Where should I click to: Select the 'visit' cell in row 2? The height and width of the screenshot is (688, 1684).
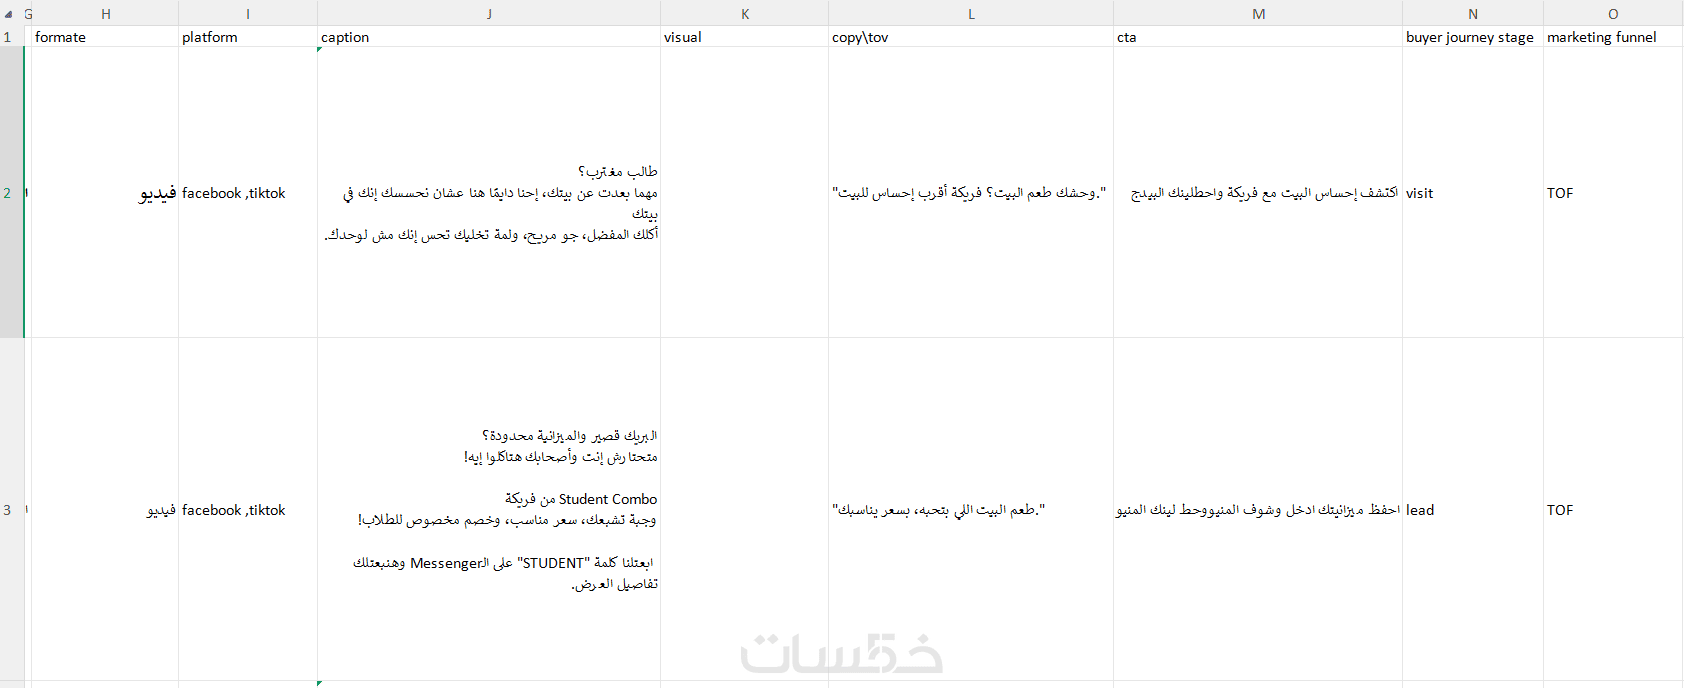coord(1473,193)
